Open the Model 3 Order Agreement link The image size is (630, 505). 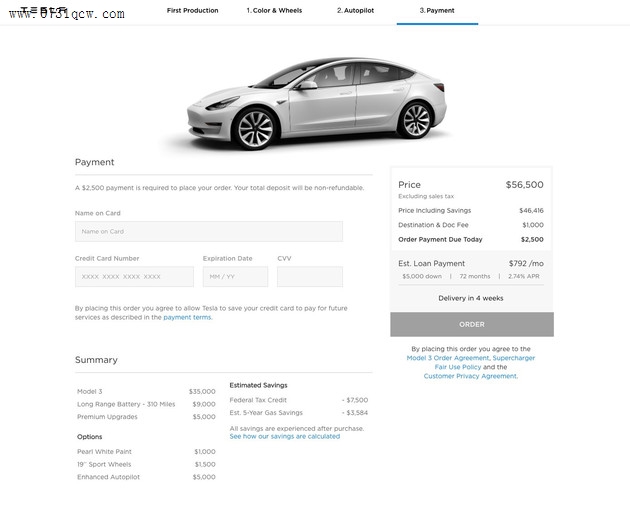click(x=448, y=358)
